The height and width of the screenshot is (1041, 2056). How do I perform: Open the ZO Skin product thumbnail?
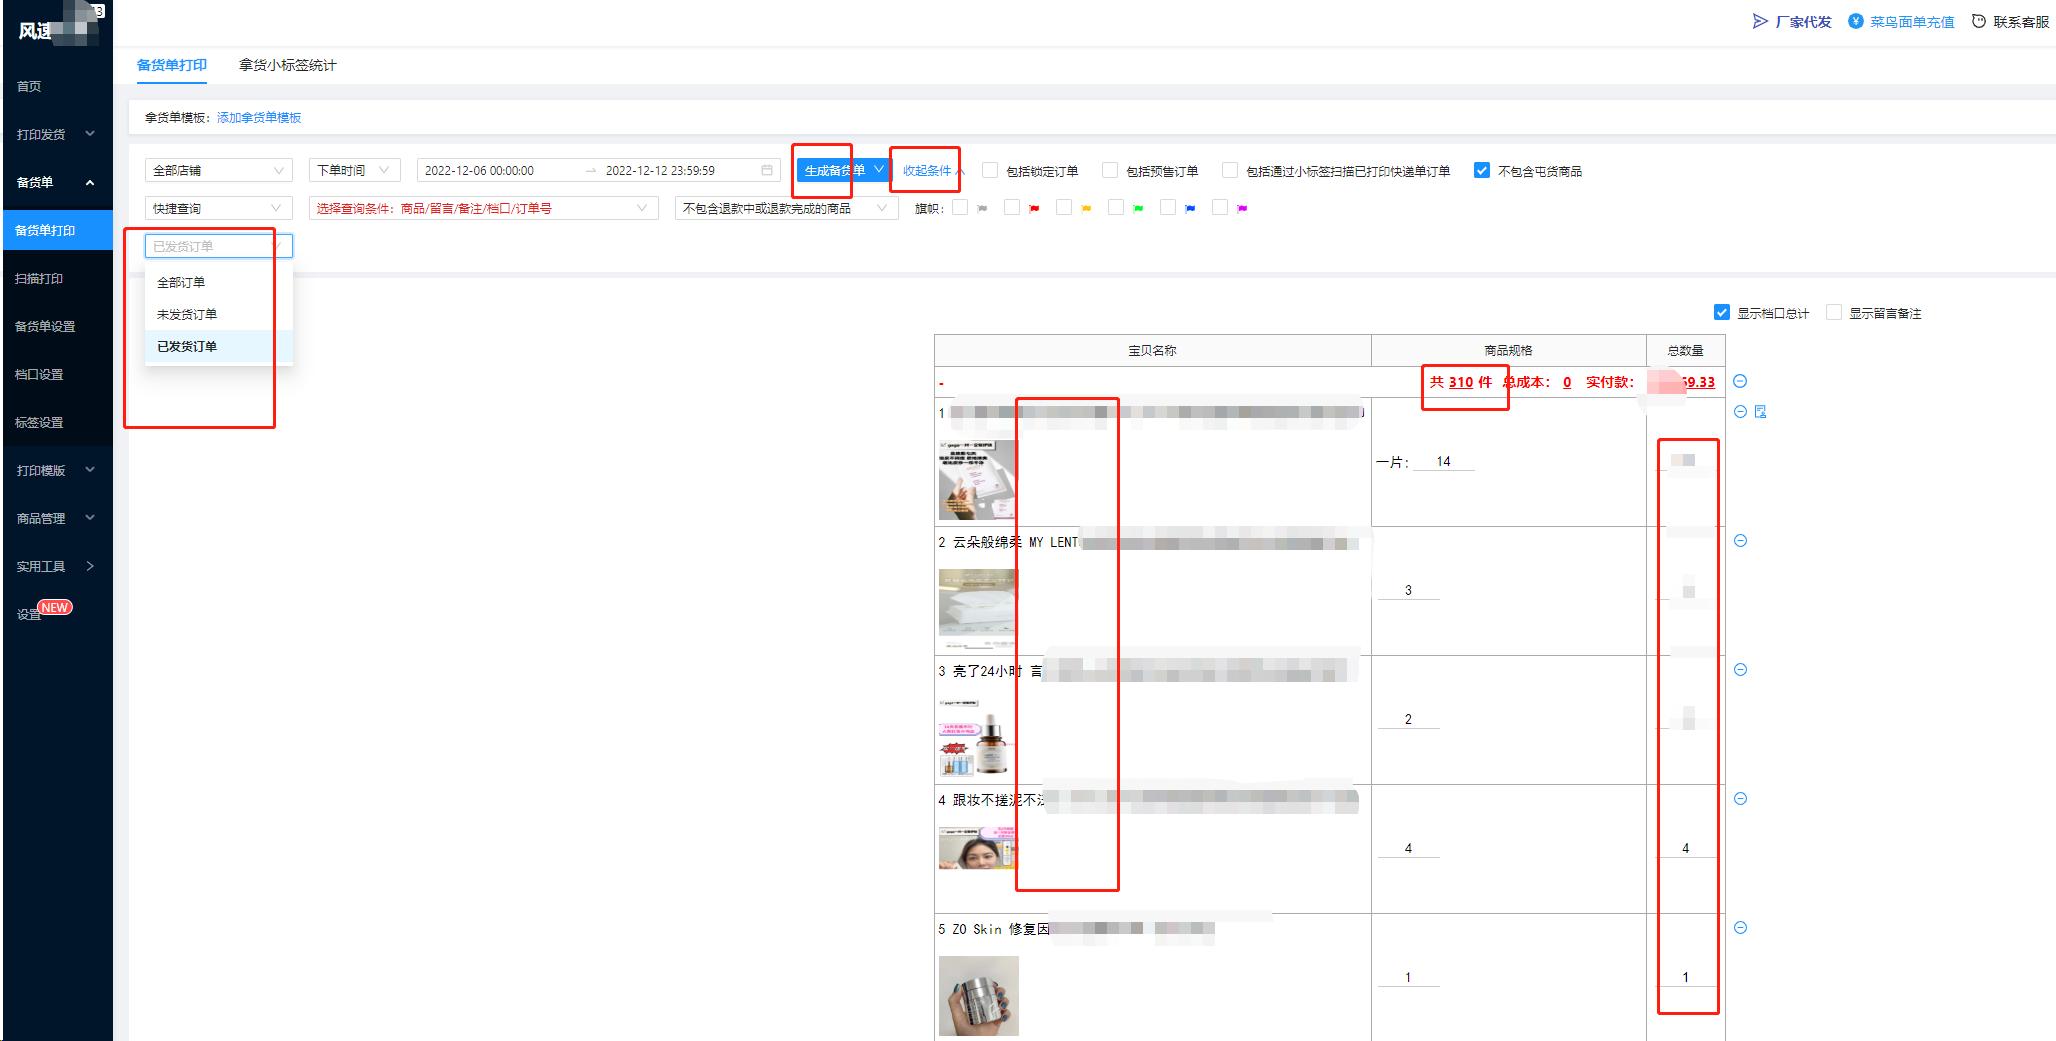coord(978,995)
